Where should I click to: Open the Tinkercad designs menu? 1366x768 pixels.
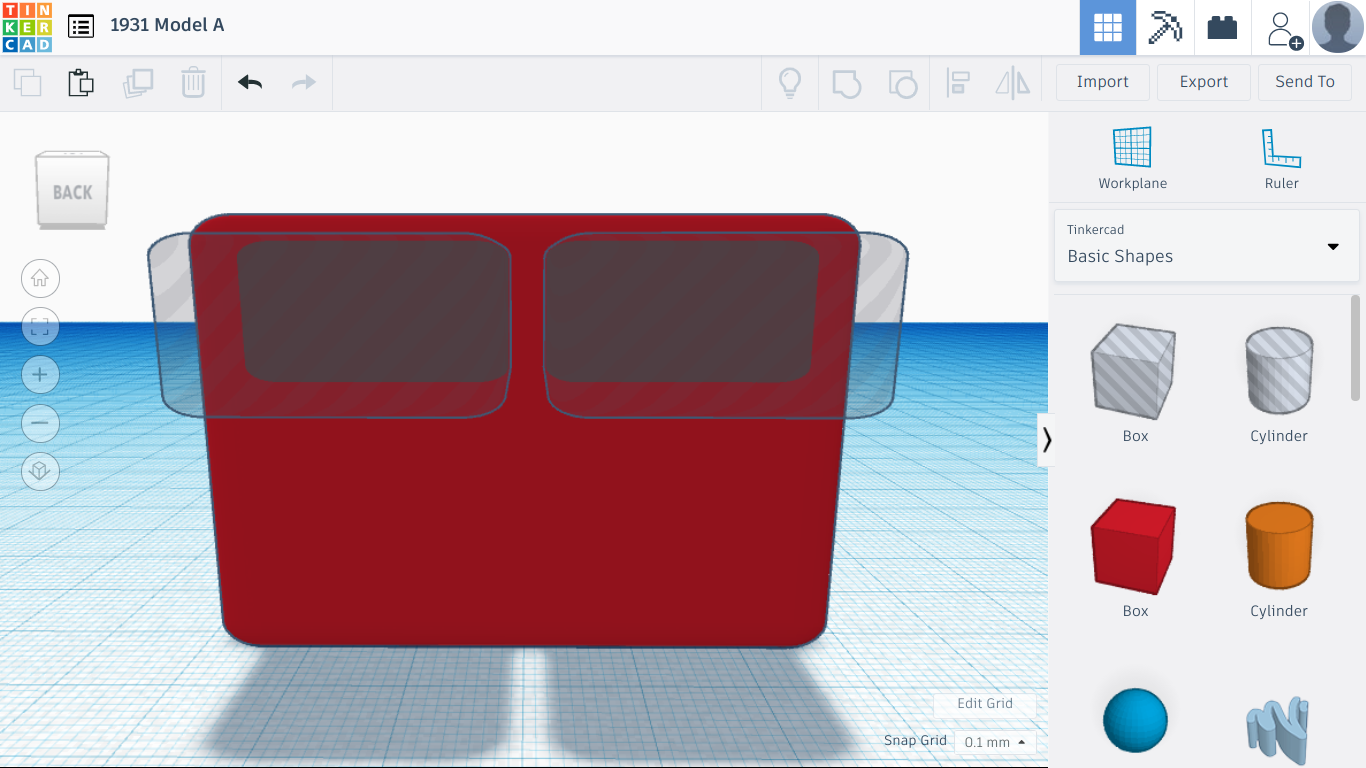click(x=80, y=26)
